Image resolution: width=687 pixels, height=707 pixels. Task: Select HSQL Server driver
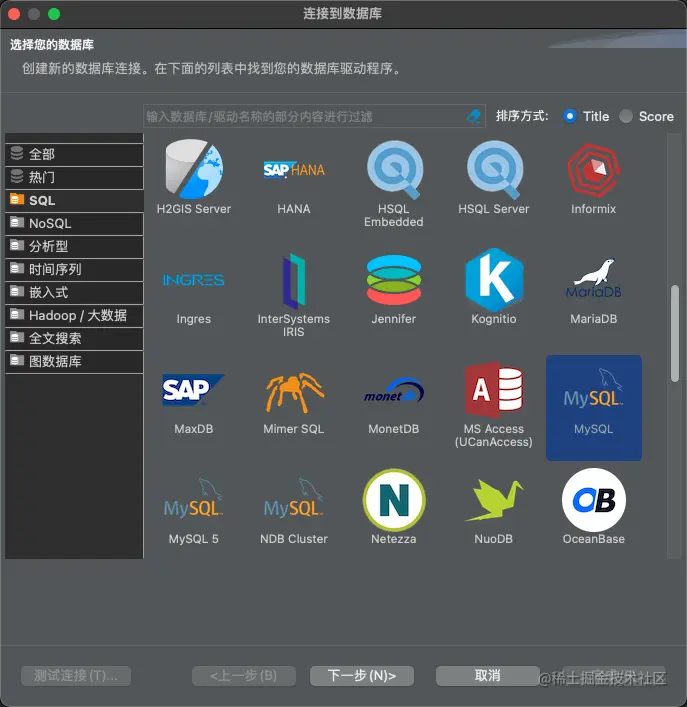pyautogui.click(x=494, y=170)
